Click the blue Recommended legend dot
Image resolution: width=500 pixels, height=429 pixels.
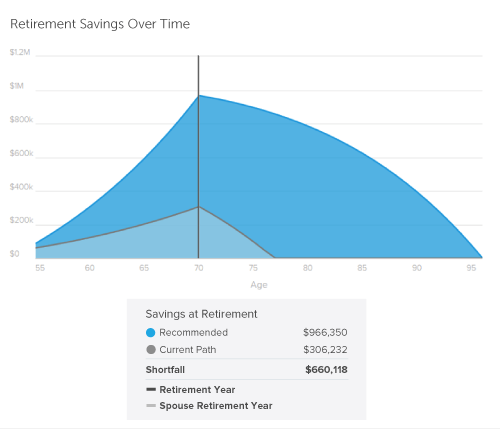click(x=151, y=333)
